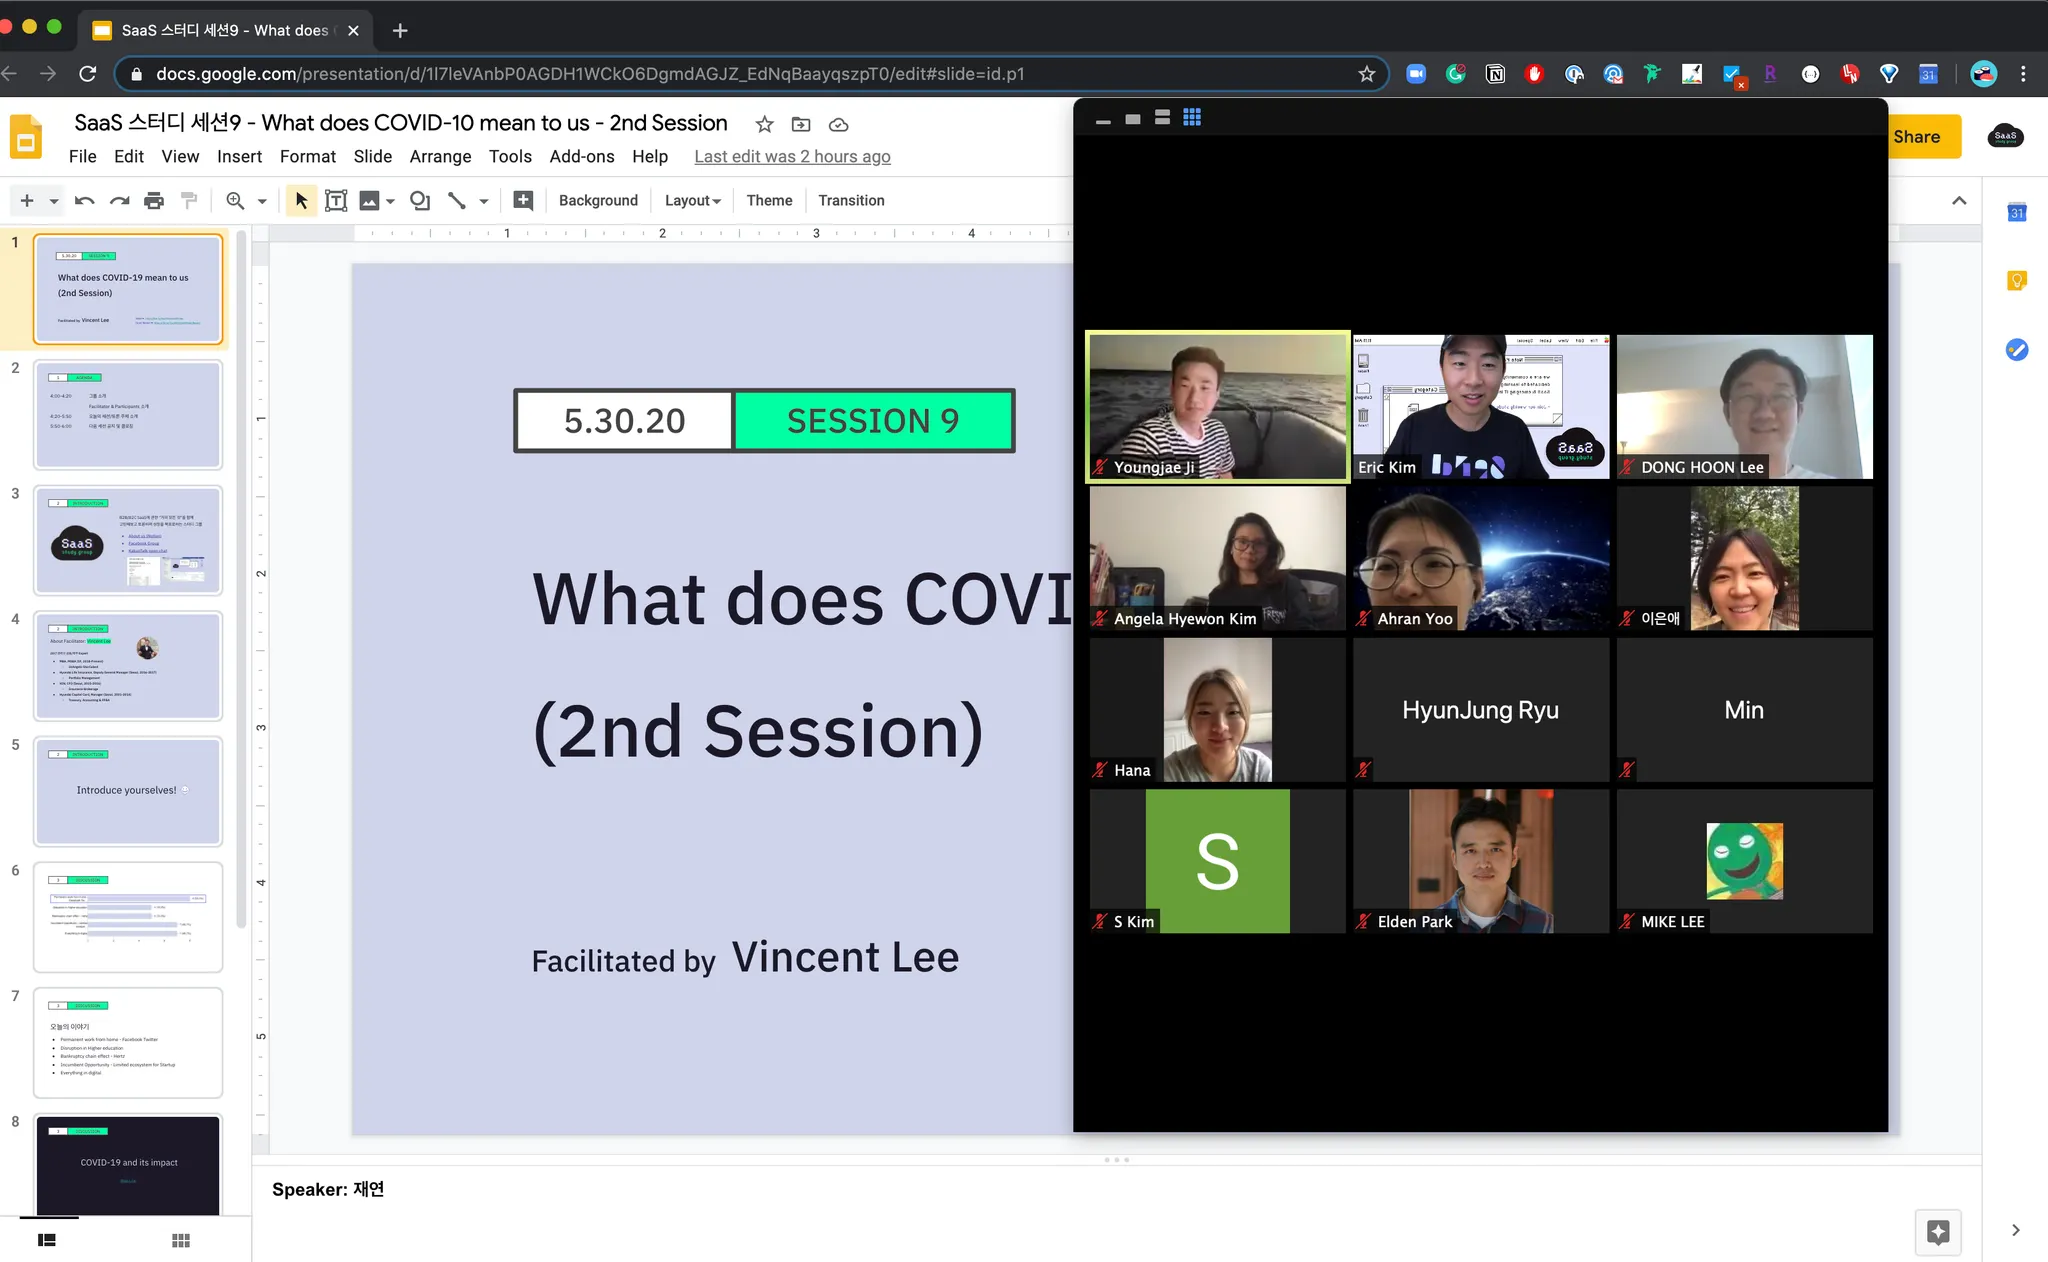Click the Undo arrow icon

pyautogui.click(x=84, y=201)
